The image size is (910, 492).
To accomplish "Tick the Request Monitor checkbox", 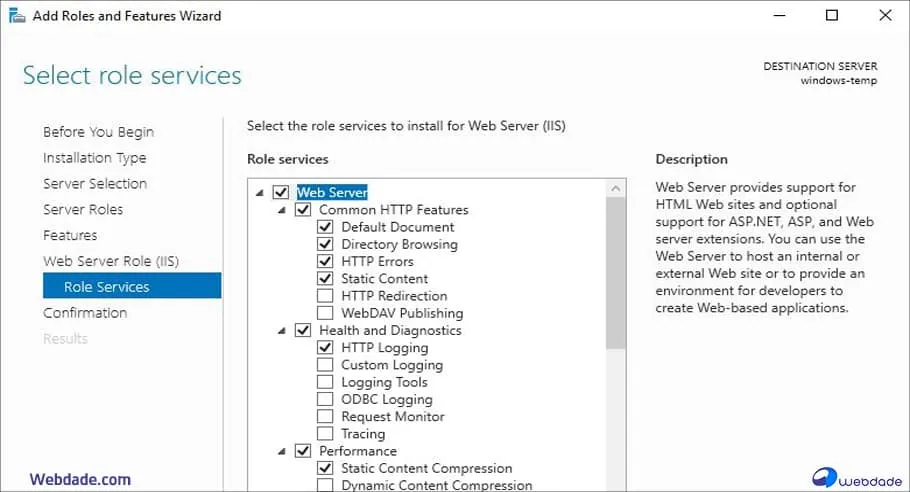I will 325,417.
